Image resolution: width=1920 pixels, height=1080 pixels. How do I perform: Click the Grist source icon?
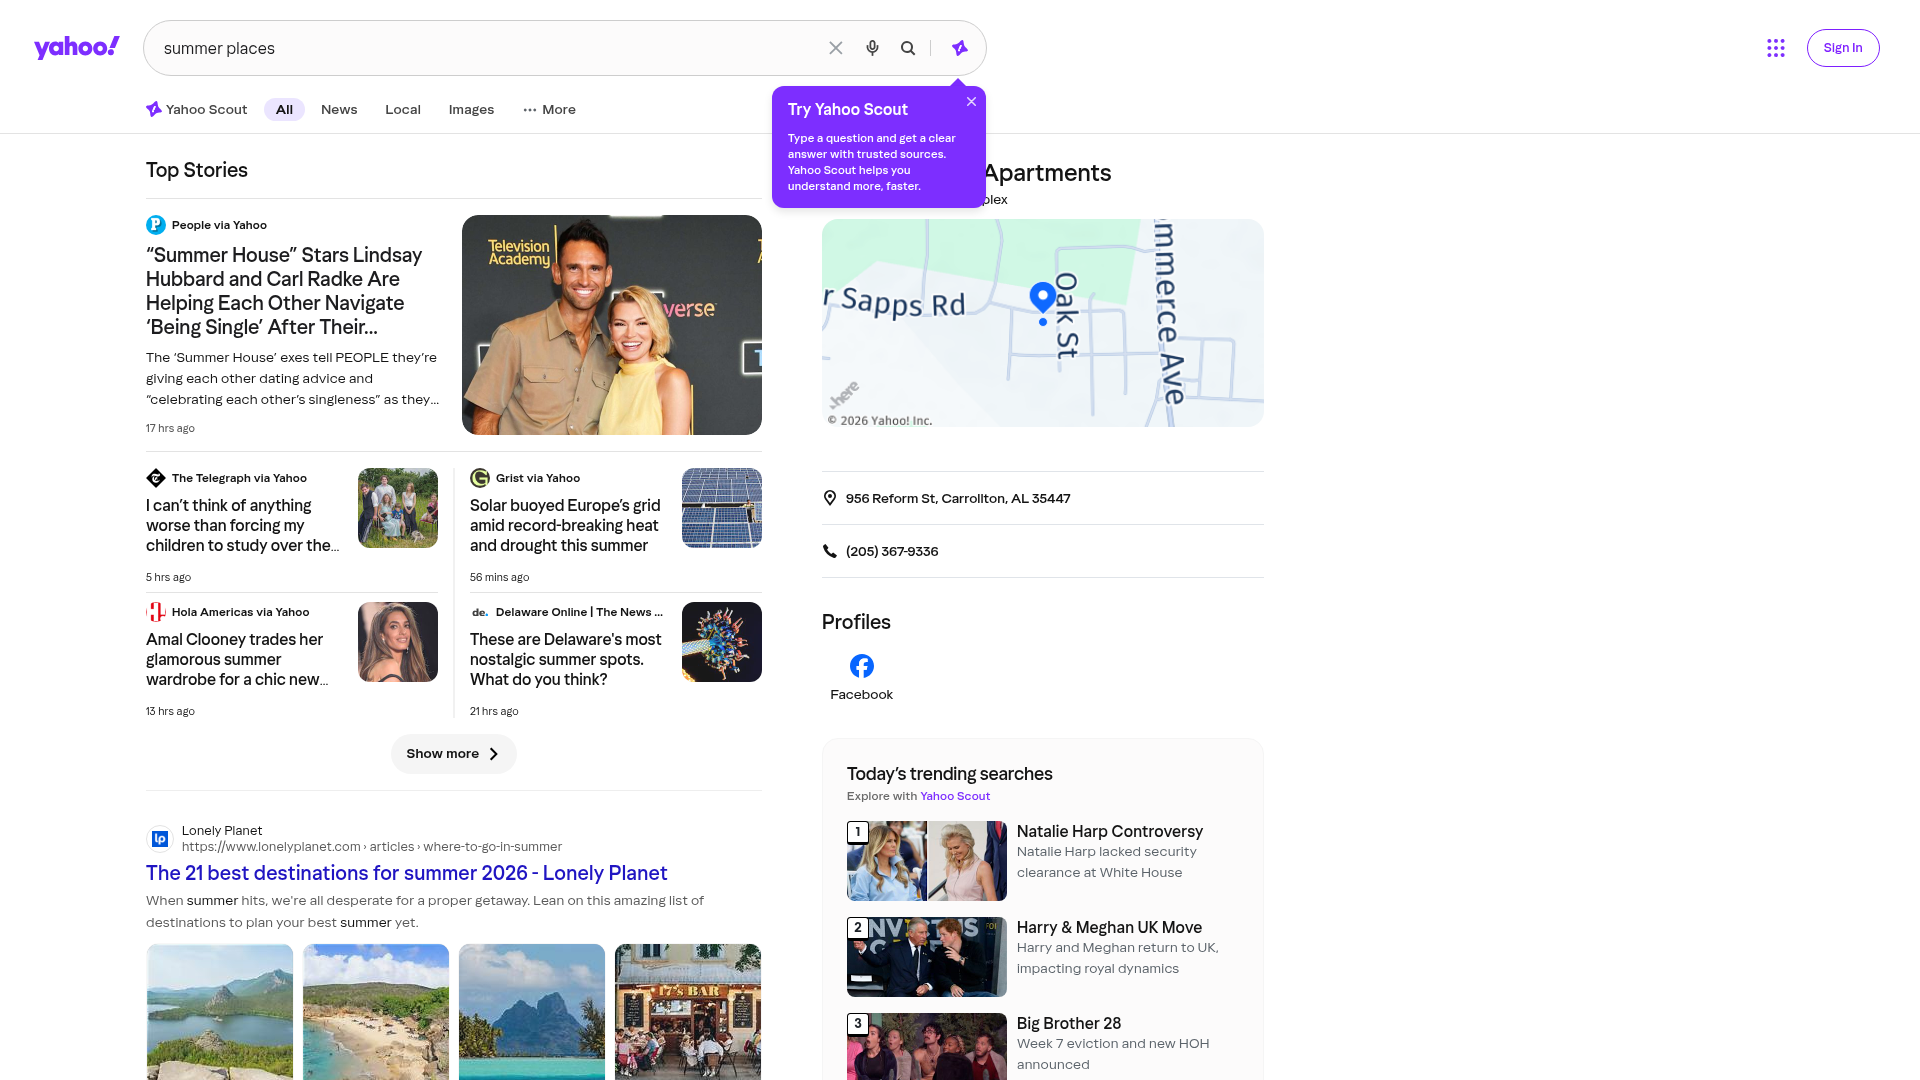[480, 478]
